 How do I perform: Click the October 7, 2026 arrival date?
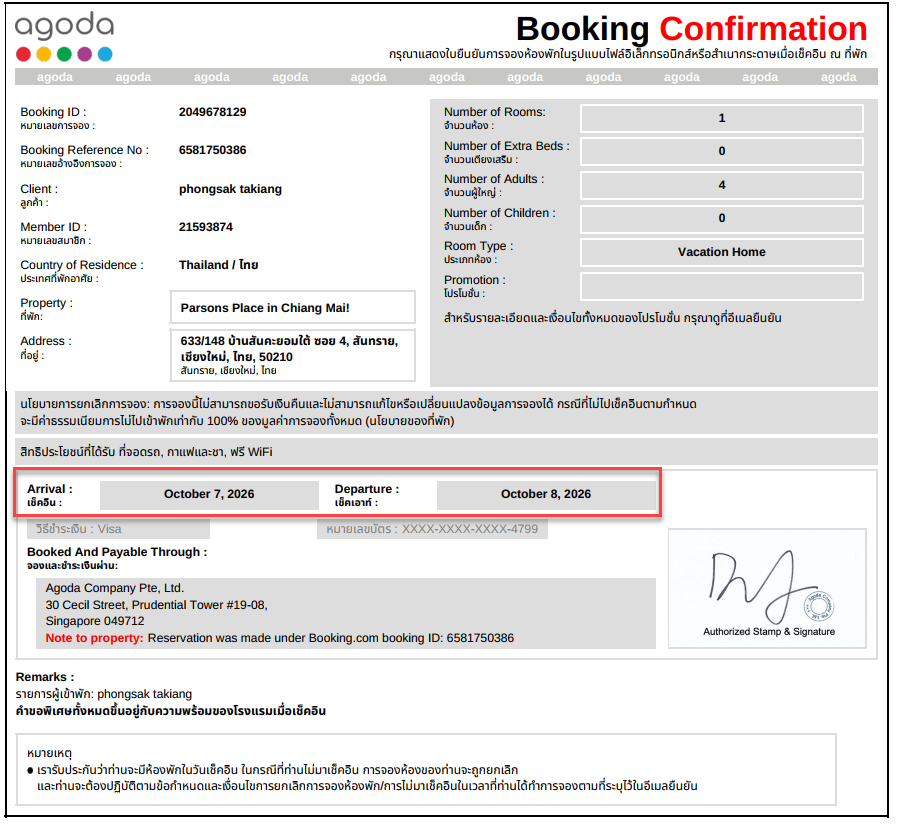coord(209,494)
